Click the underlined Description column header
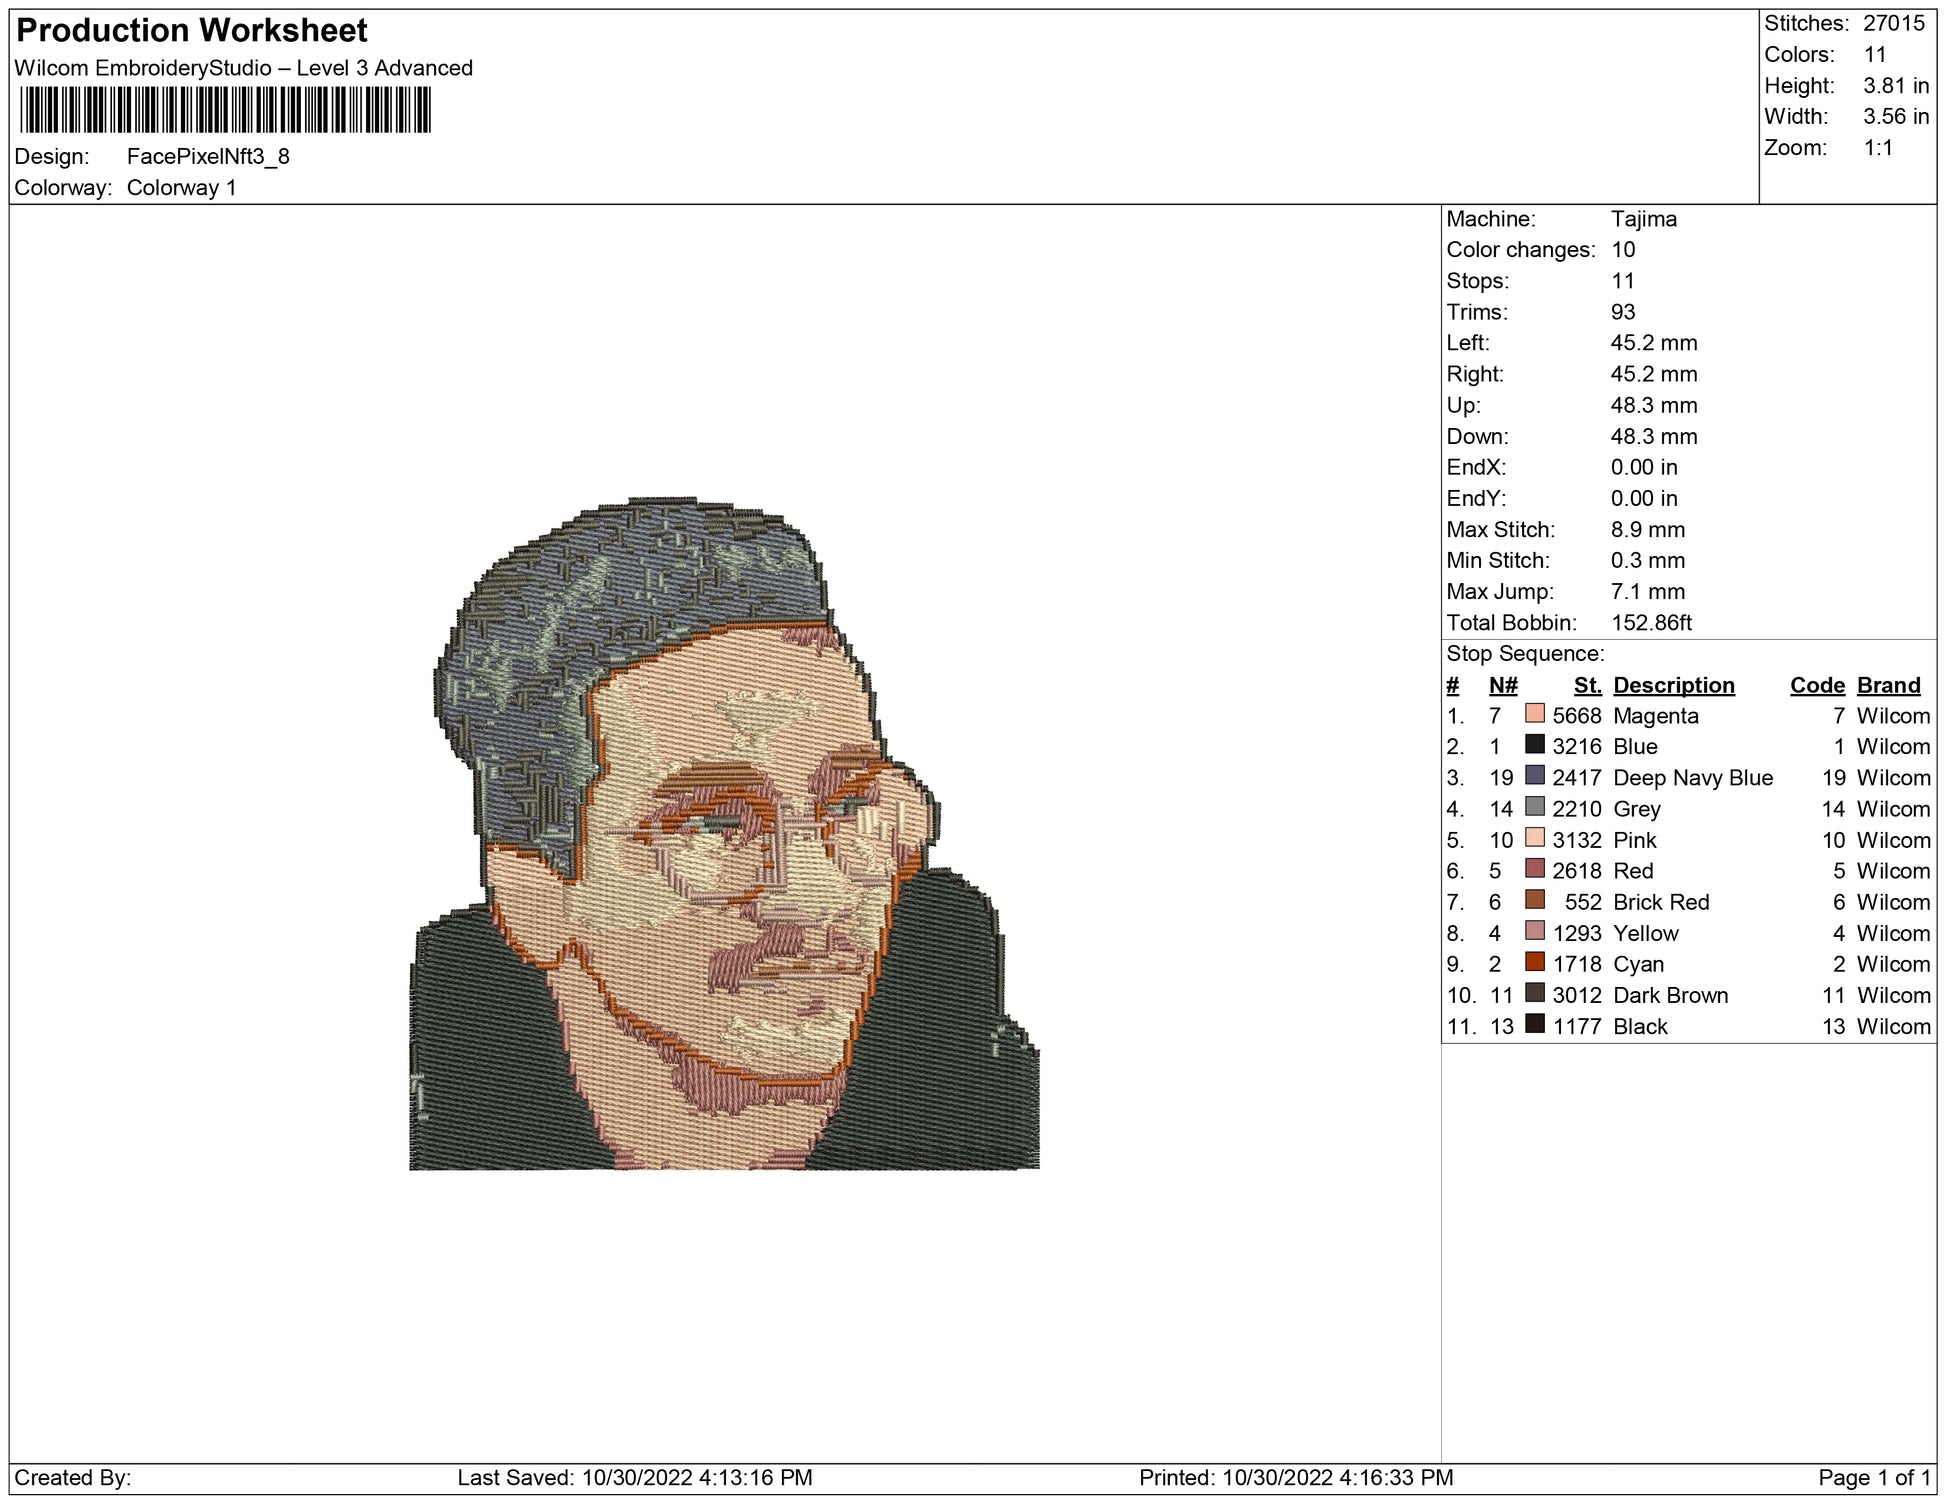 coord(1673,685)
